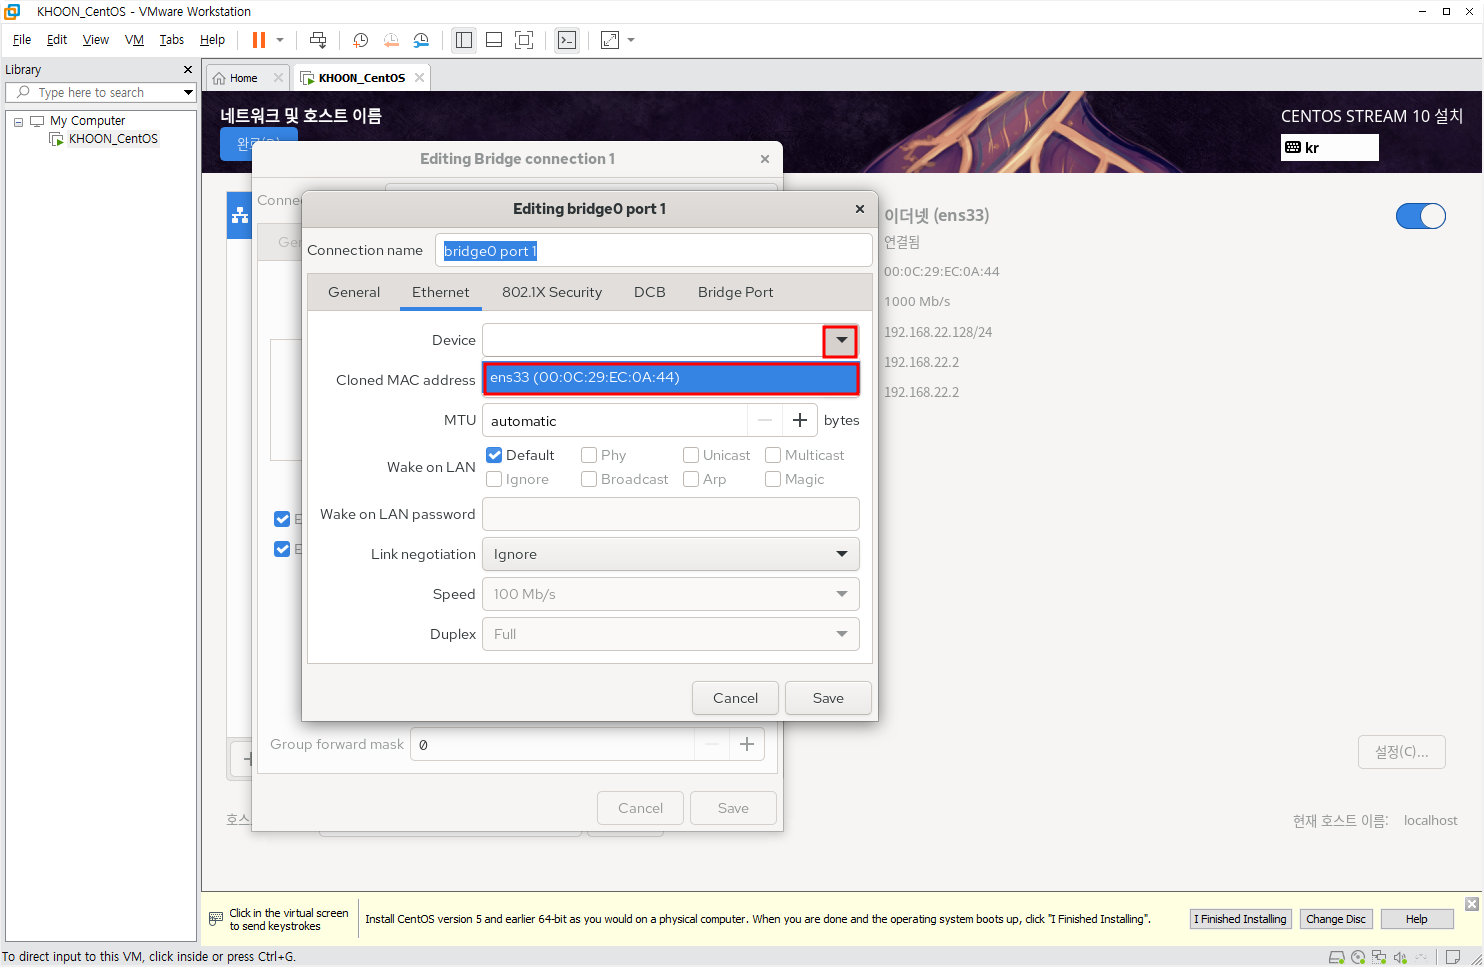The width and height of the screenshot is (1484, 967).
Task: Click KHOON_CentOS VM icon in library tree
Action: point(57,139)
